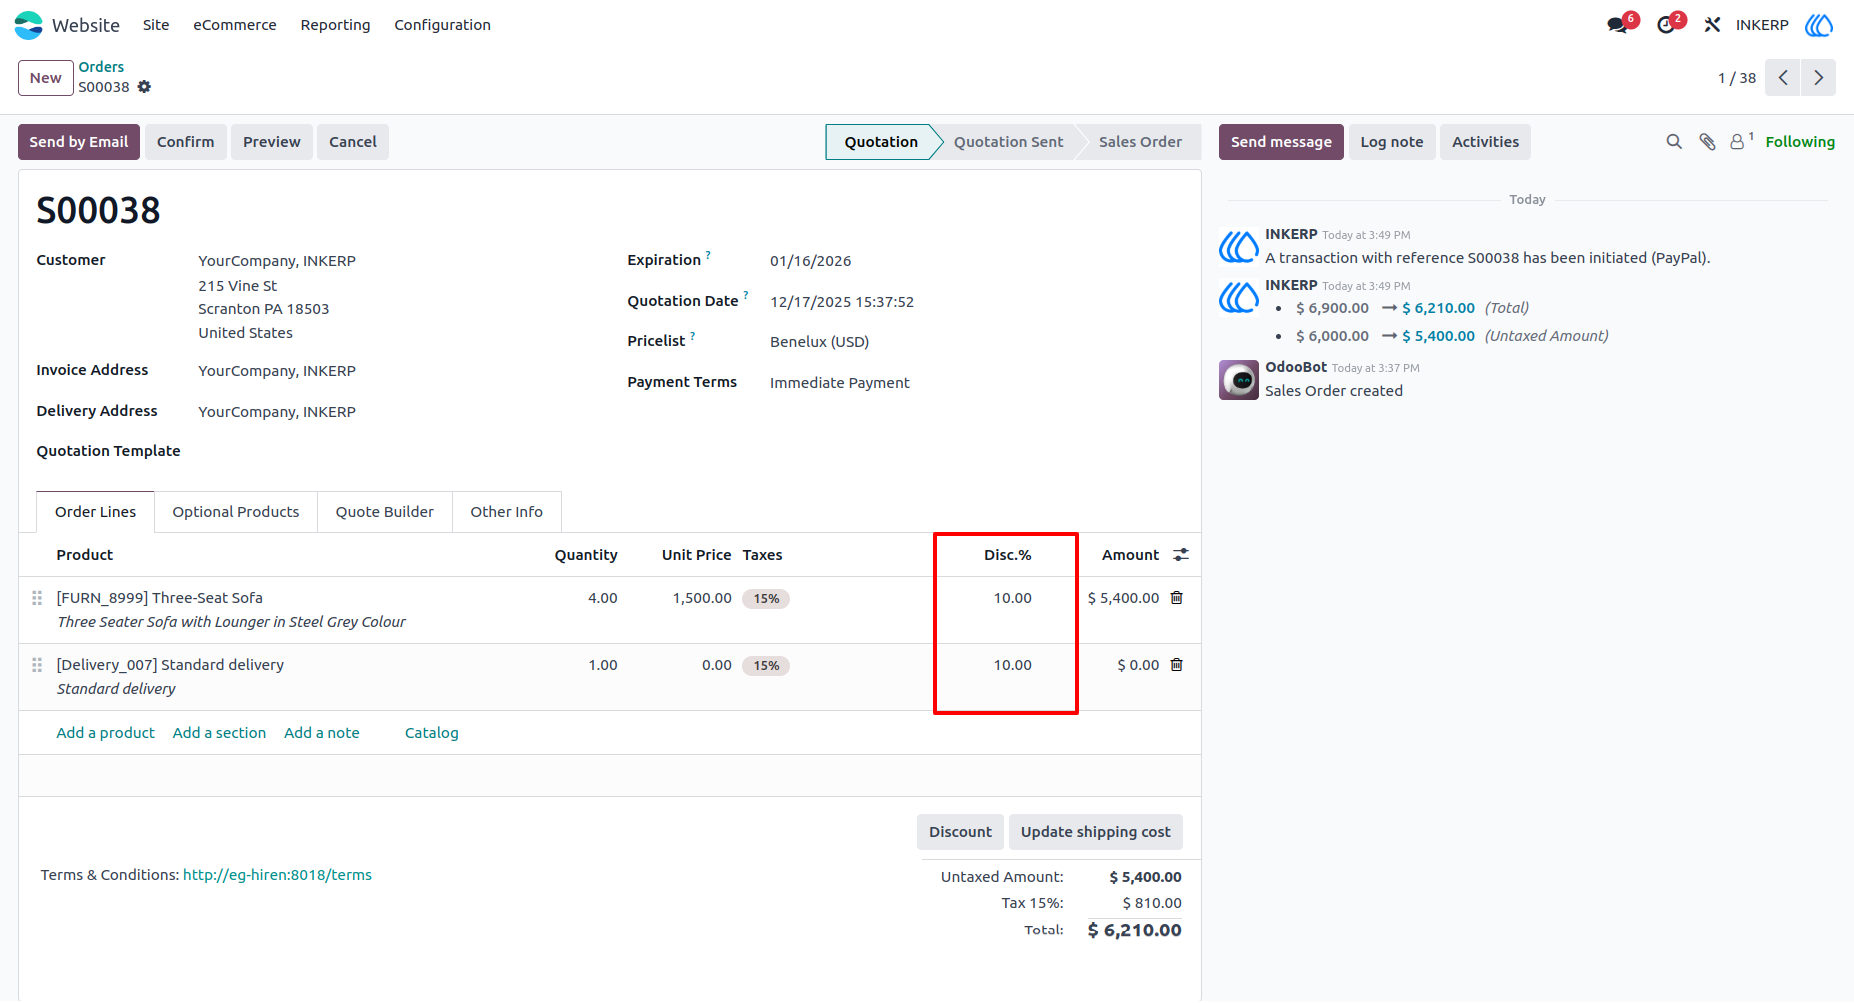Click the New record button
Viewport: 1854px width, 1003px height.
(x=46, y=78)
